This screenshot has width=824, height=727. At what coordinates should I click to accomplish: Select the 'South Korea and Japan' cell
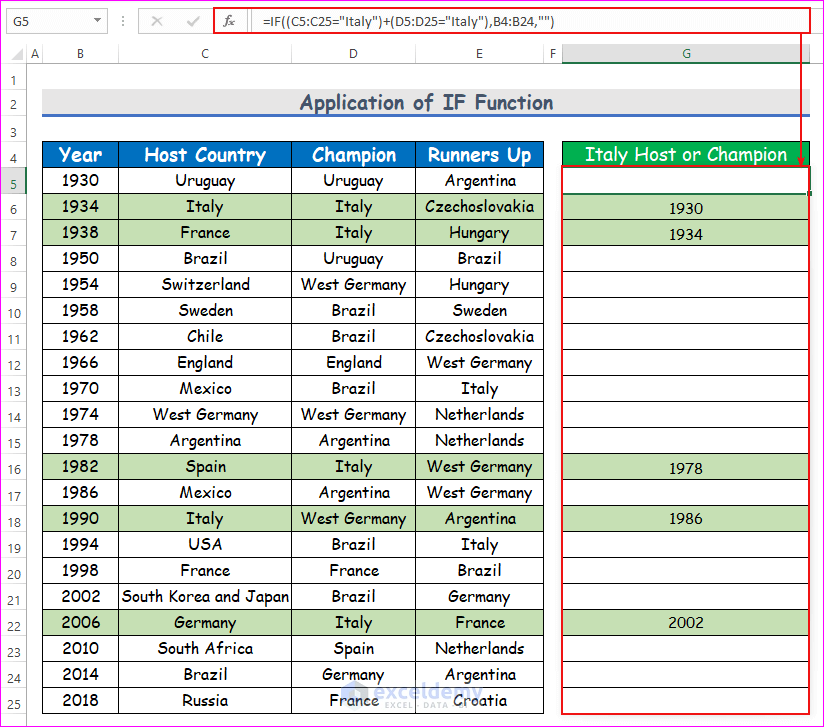pyautogui.click(x=205, y=596)
